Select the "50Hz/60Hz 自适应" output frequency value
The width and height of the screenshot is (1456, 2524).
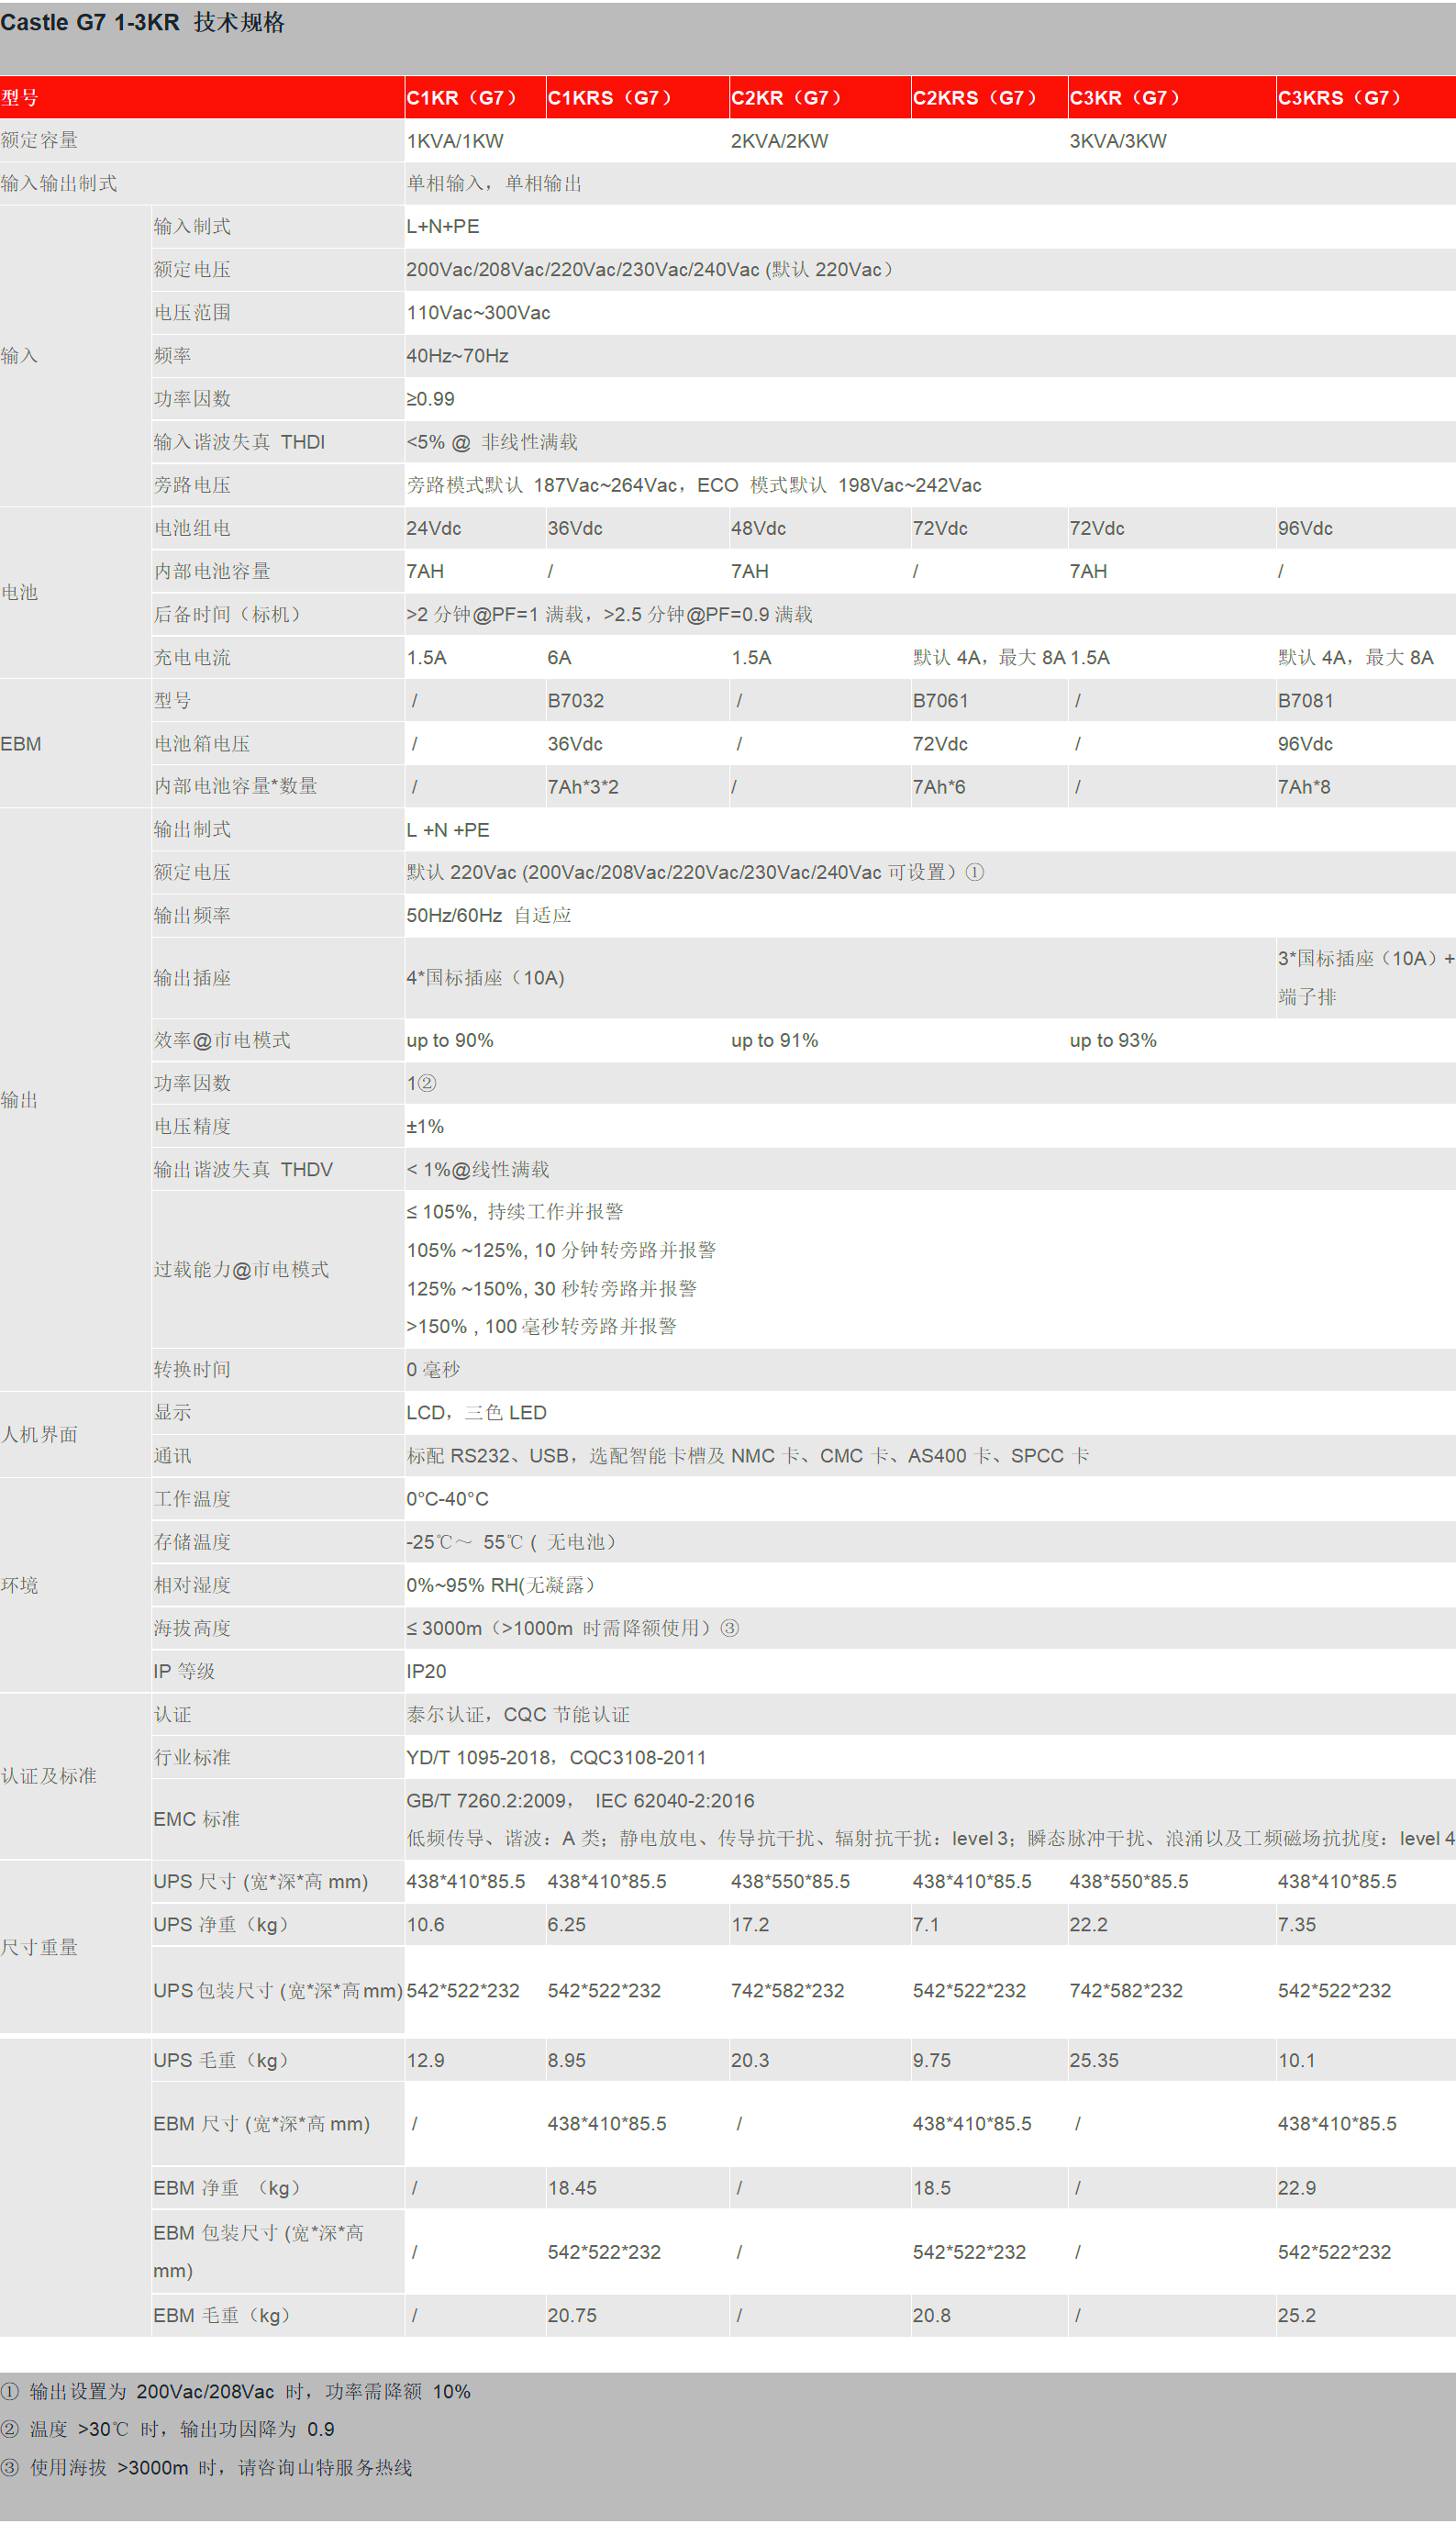coord(489,915)
